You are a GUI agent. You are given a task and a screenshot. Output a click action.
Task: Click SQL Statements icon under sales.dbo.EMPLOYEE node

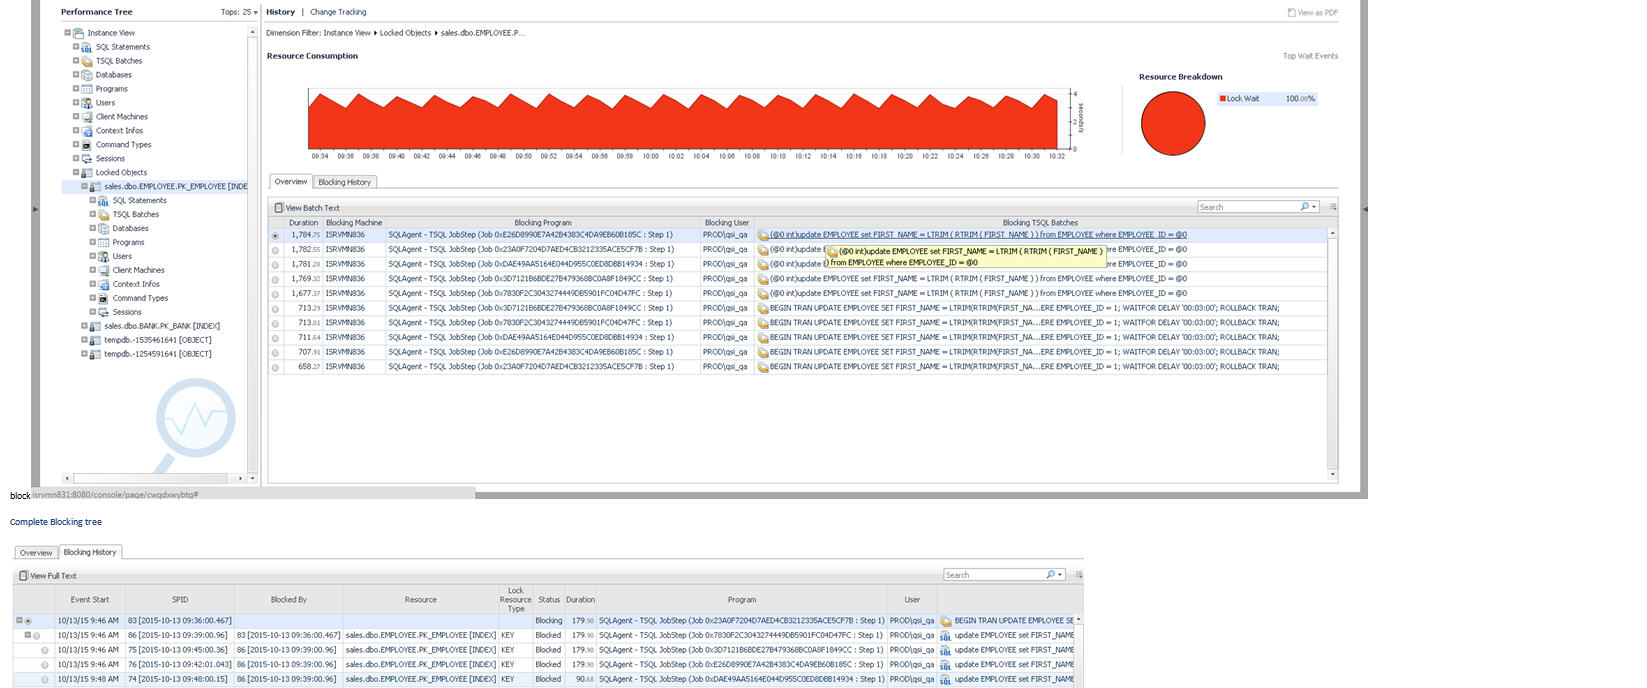(104, 201)
